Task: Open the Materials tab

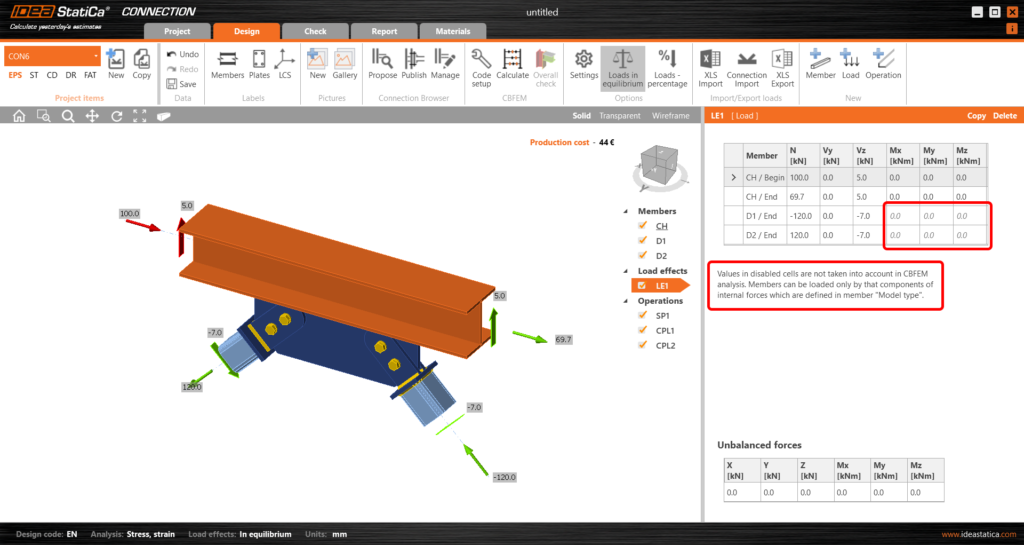Action: pos(453,31)
